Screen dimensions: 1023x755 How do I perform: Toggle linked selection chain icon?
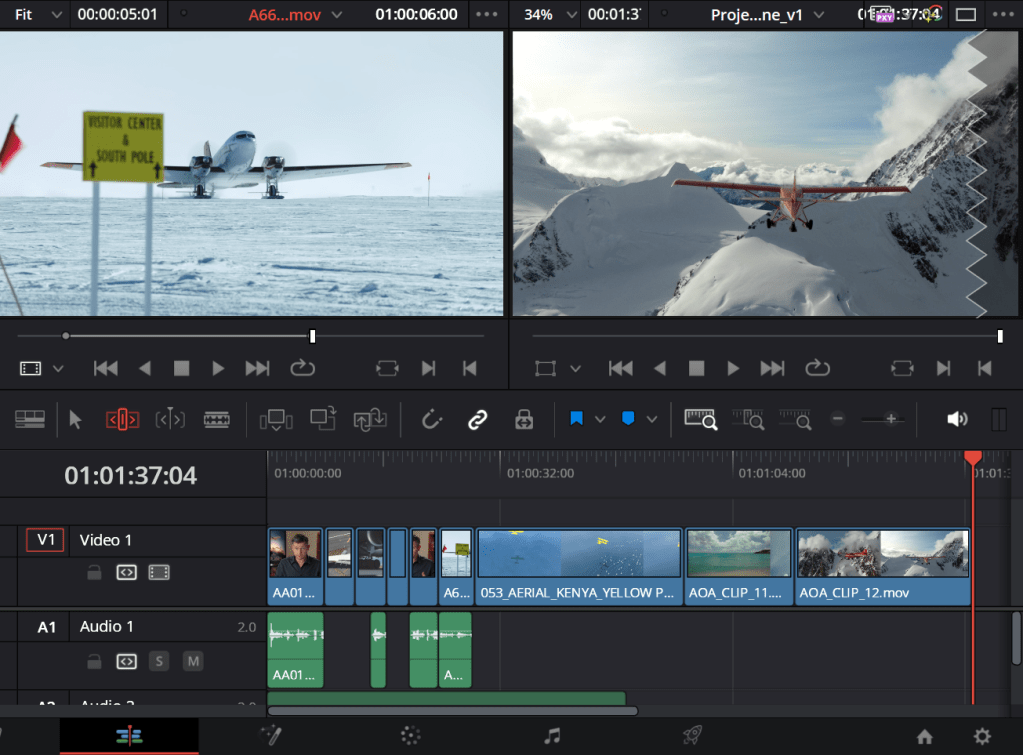(477, 420)
